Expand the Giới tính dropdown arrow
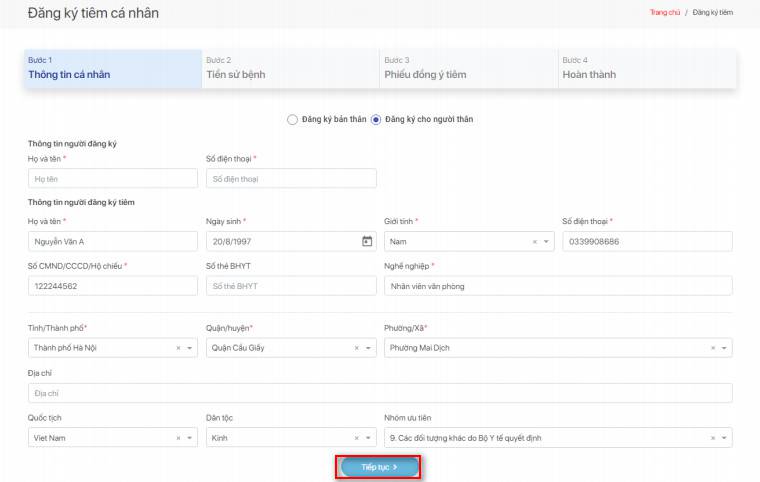The height and width of the screenshot is (482, 760). [x=546, y=241]
